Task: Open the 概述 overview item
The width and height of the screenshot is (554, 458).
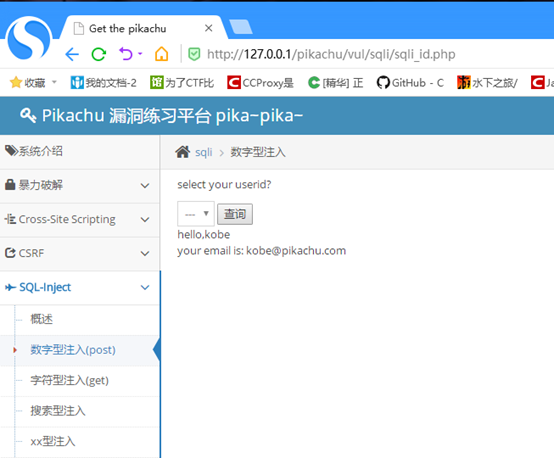Action: coord(41,319)
